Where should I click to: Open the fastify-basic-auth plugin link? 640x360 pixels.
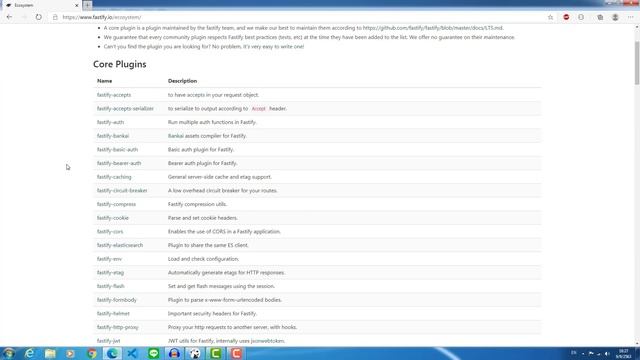(117, 149)
